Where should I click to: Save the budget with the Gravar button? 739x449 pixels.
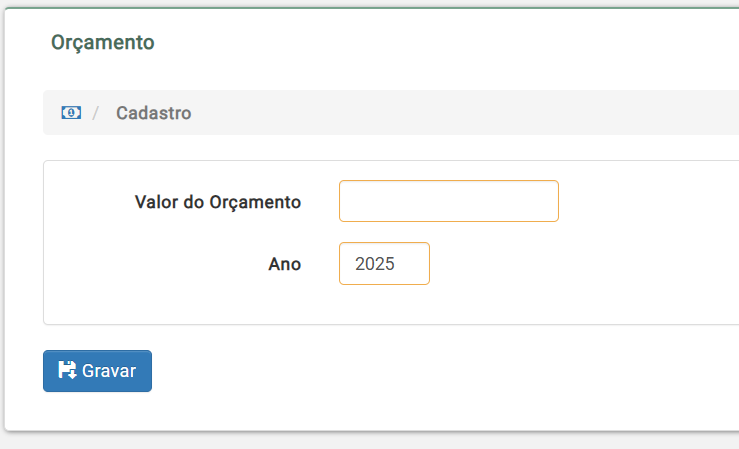[98, 371]
